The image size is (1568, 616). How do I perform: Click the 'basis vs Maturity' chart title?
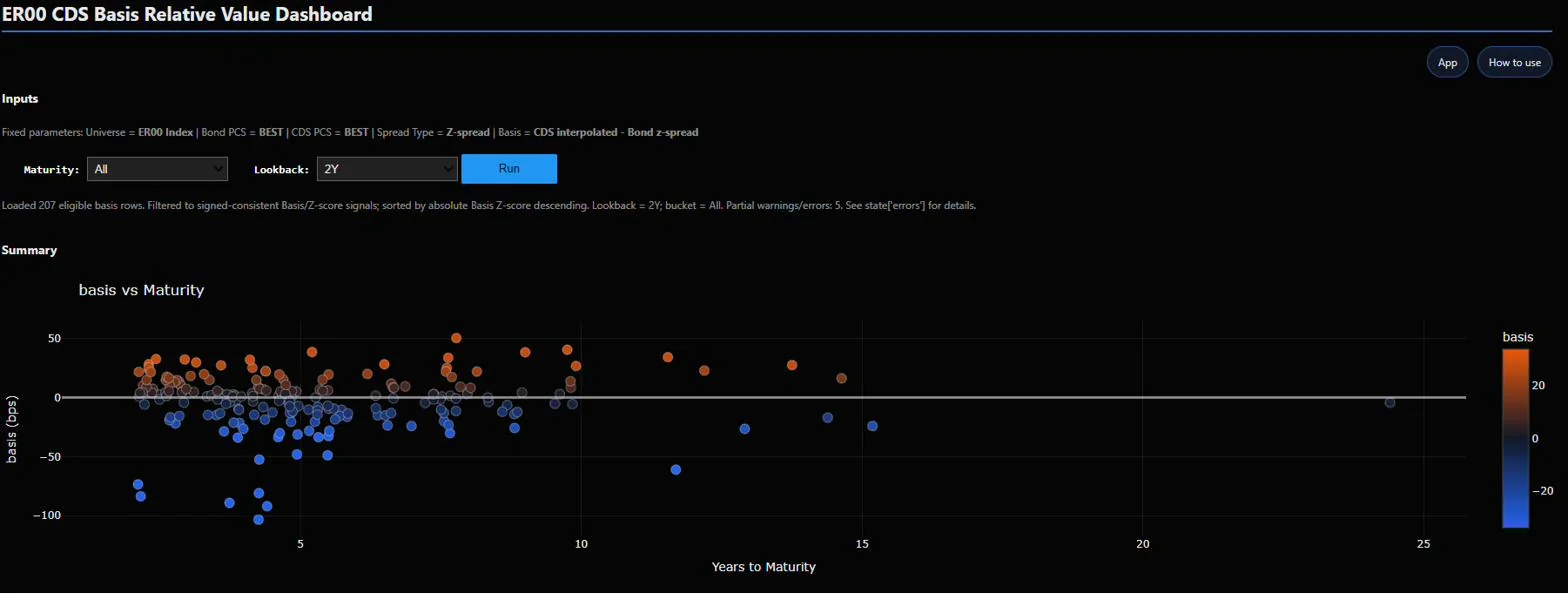pyautogui.click(x=141, y=291)
